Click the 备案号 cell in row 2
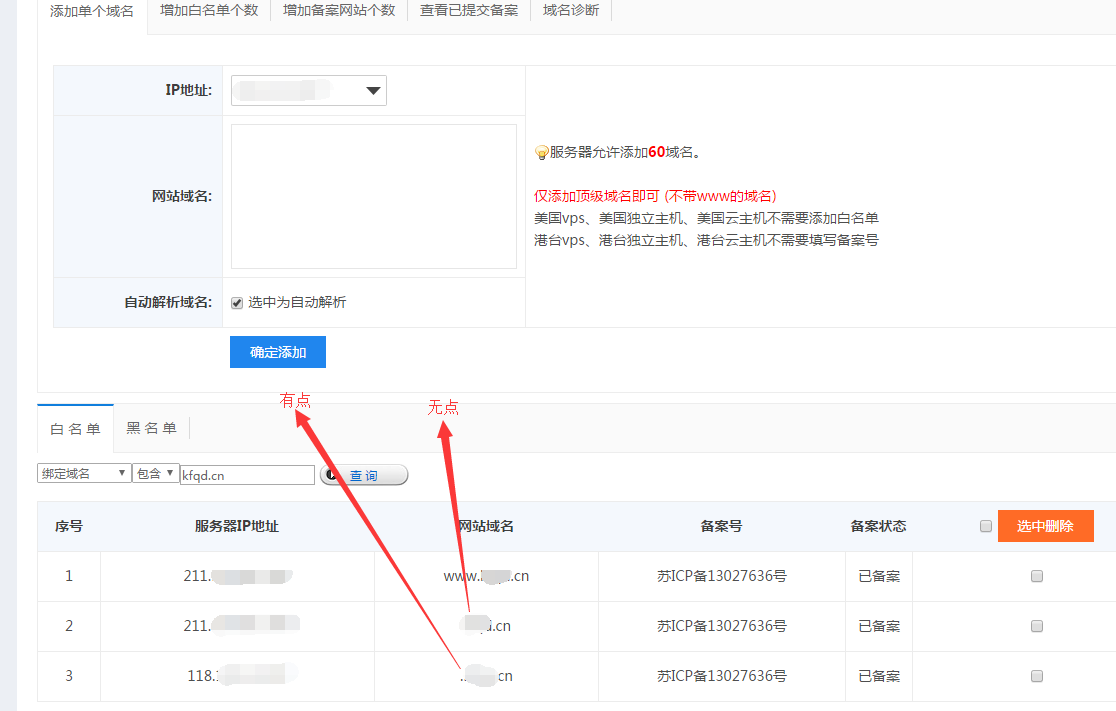Viewport: 1116px width, 711px height. pos(721,626)
